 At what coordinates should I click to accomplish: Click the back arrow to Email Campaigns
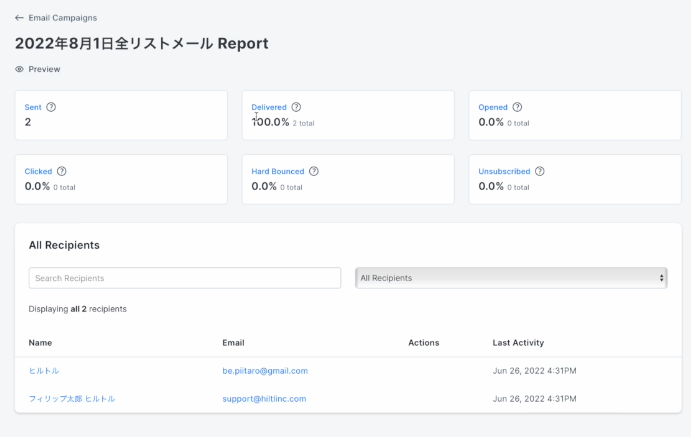pos(19,18)
